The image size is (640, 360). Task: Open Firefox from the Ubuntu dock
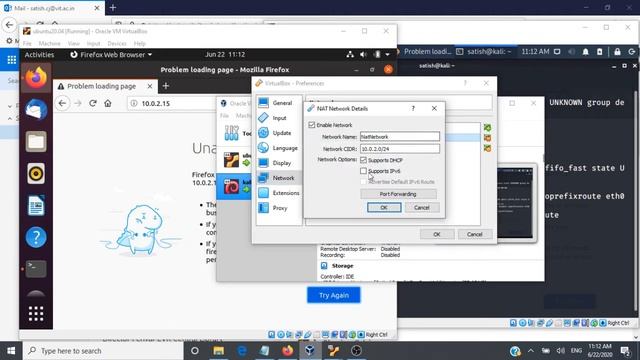tap(36, 78)
